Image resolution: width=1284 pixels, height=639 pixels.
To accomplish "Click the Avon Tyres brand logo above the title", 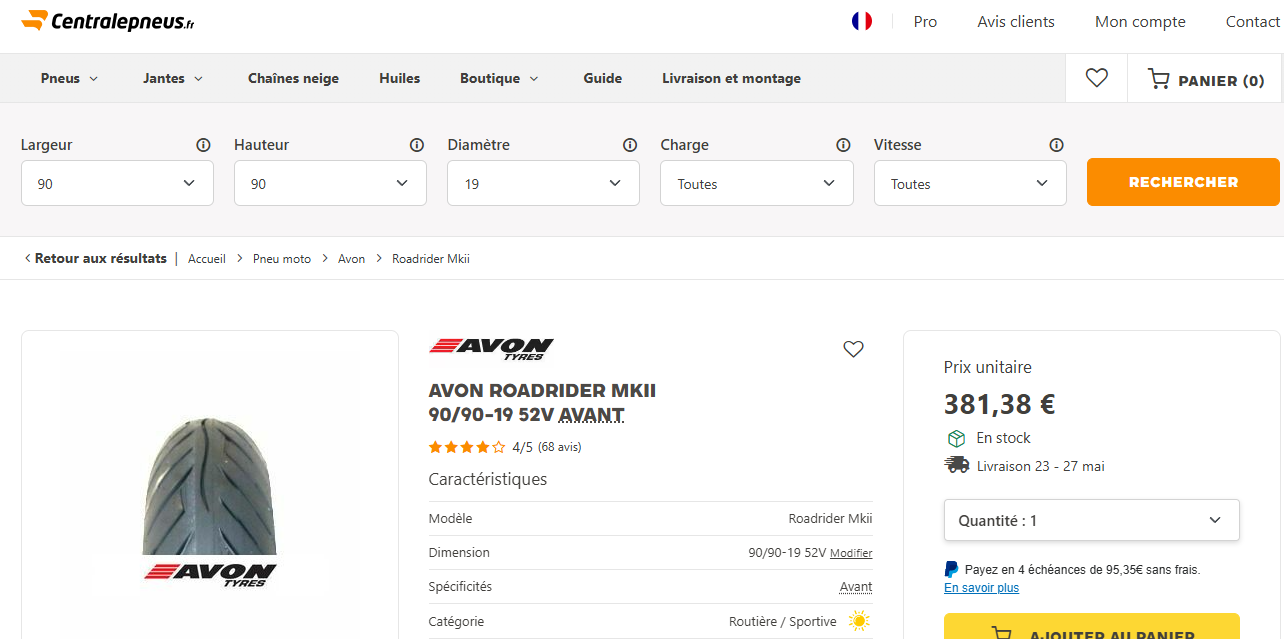I will pos(491,348).
